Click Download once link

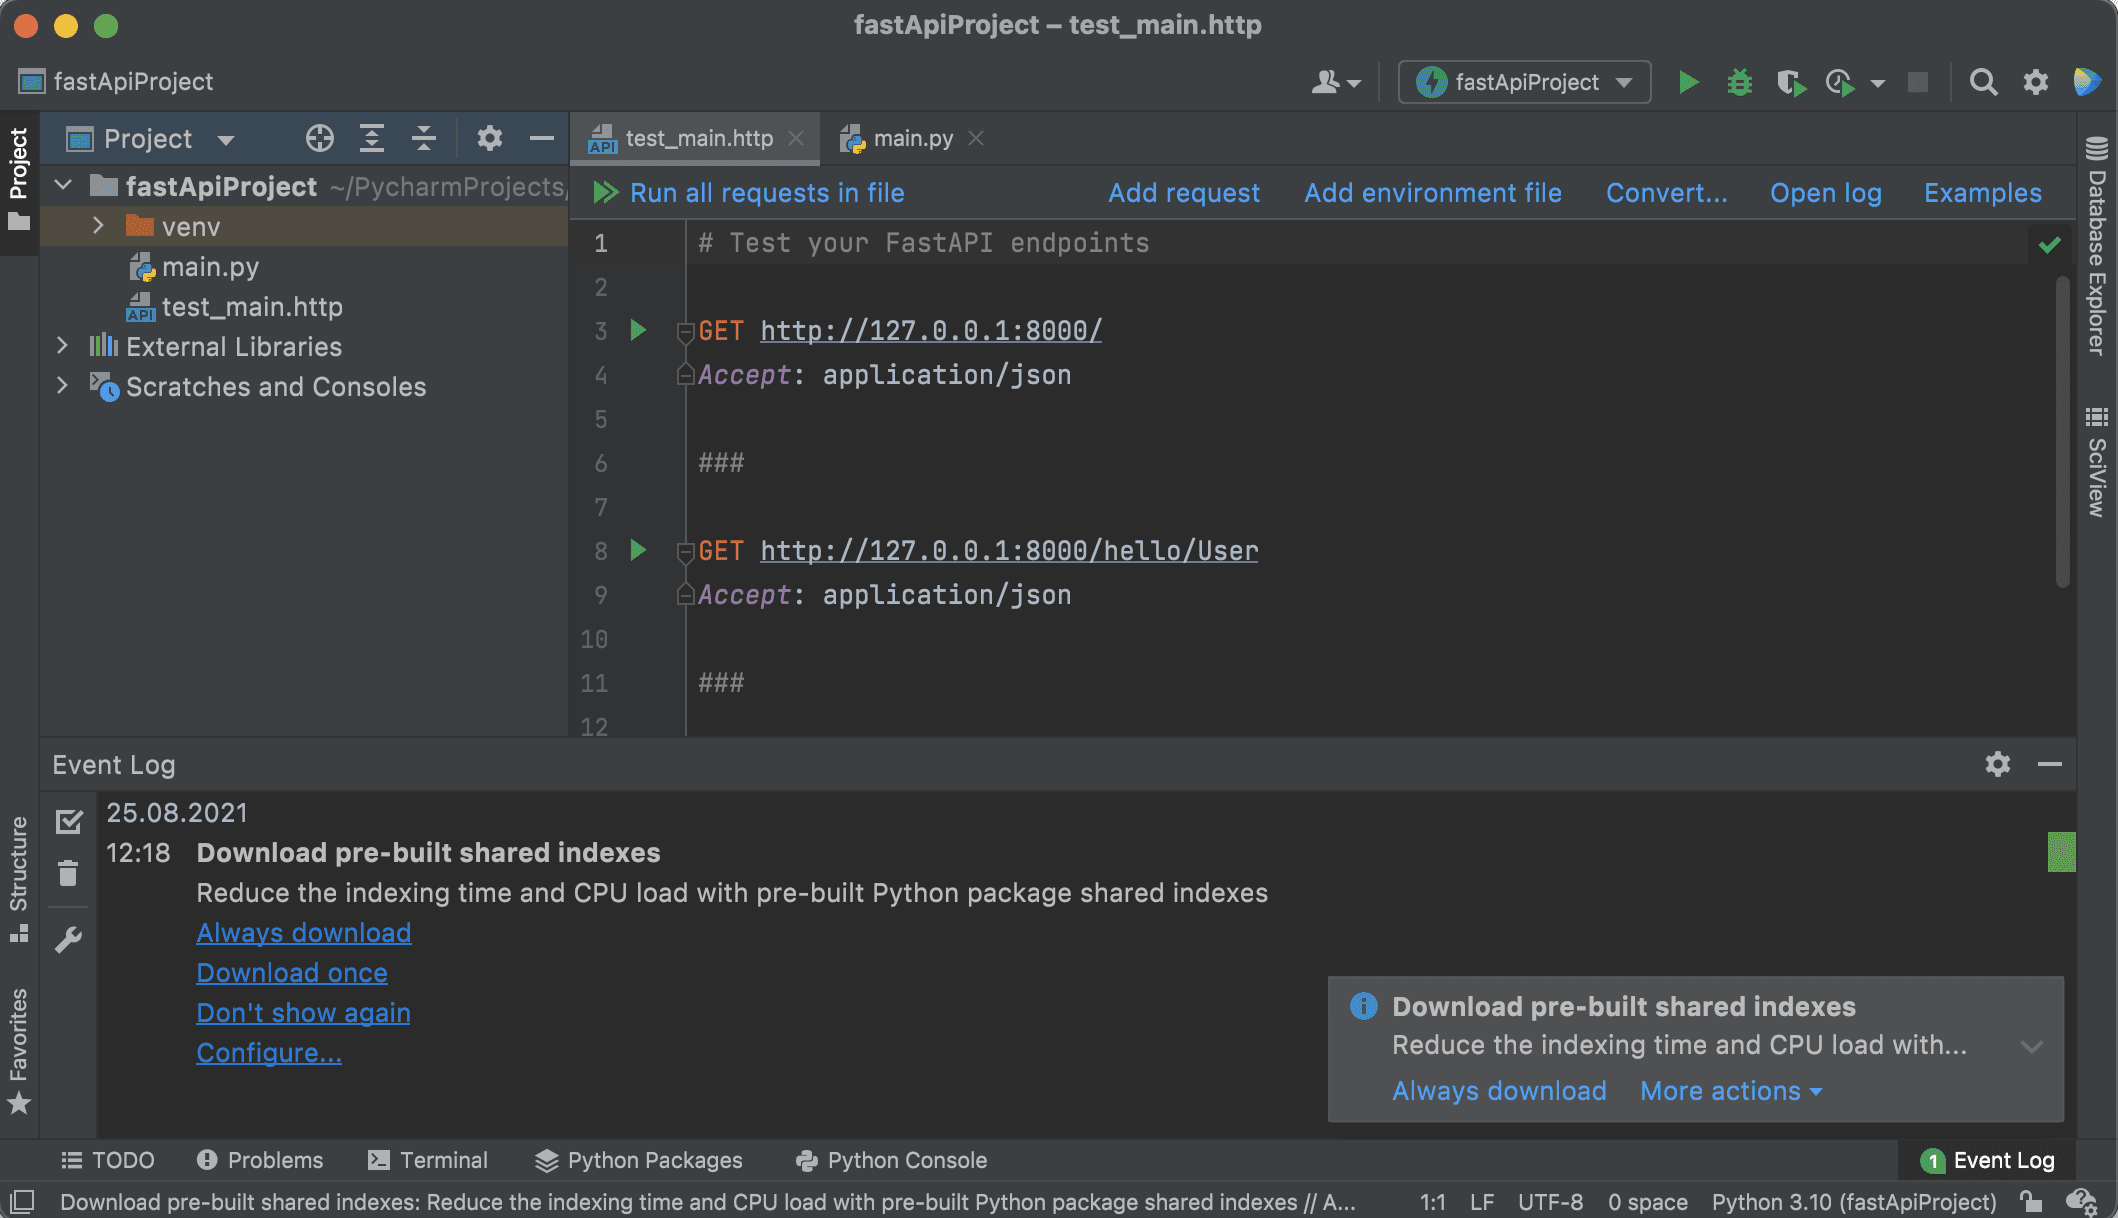point(292,972)
